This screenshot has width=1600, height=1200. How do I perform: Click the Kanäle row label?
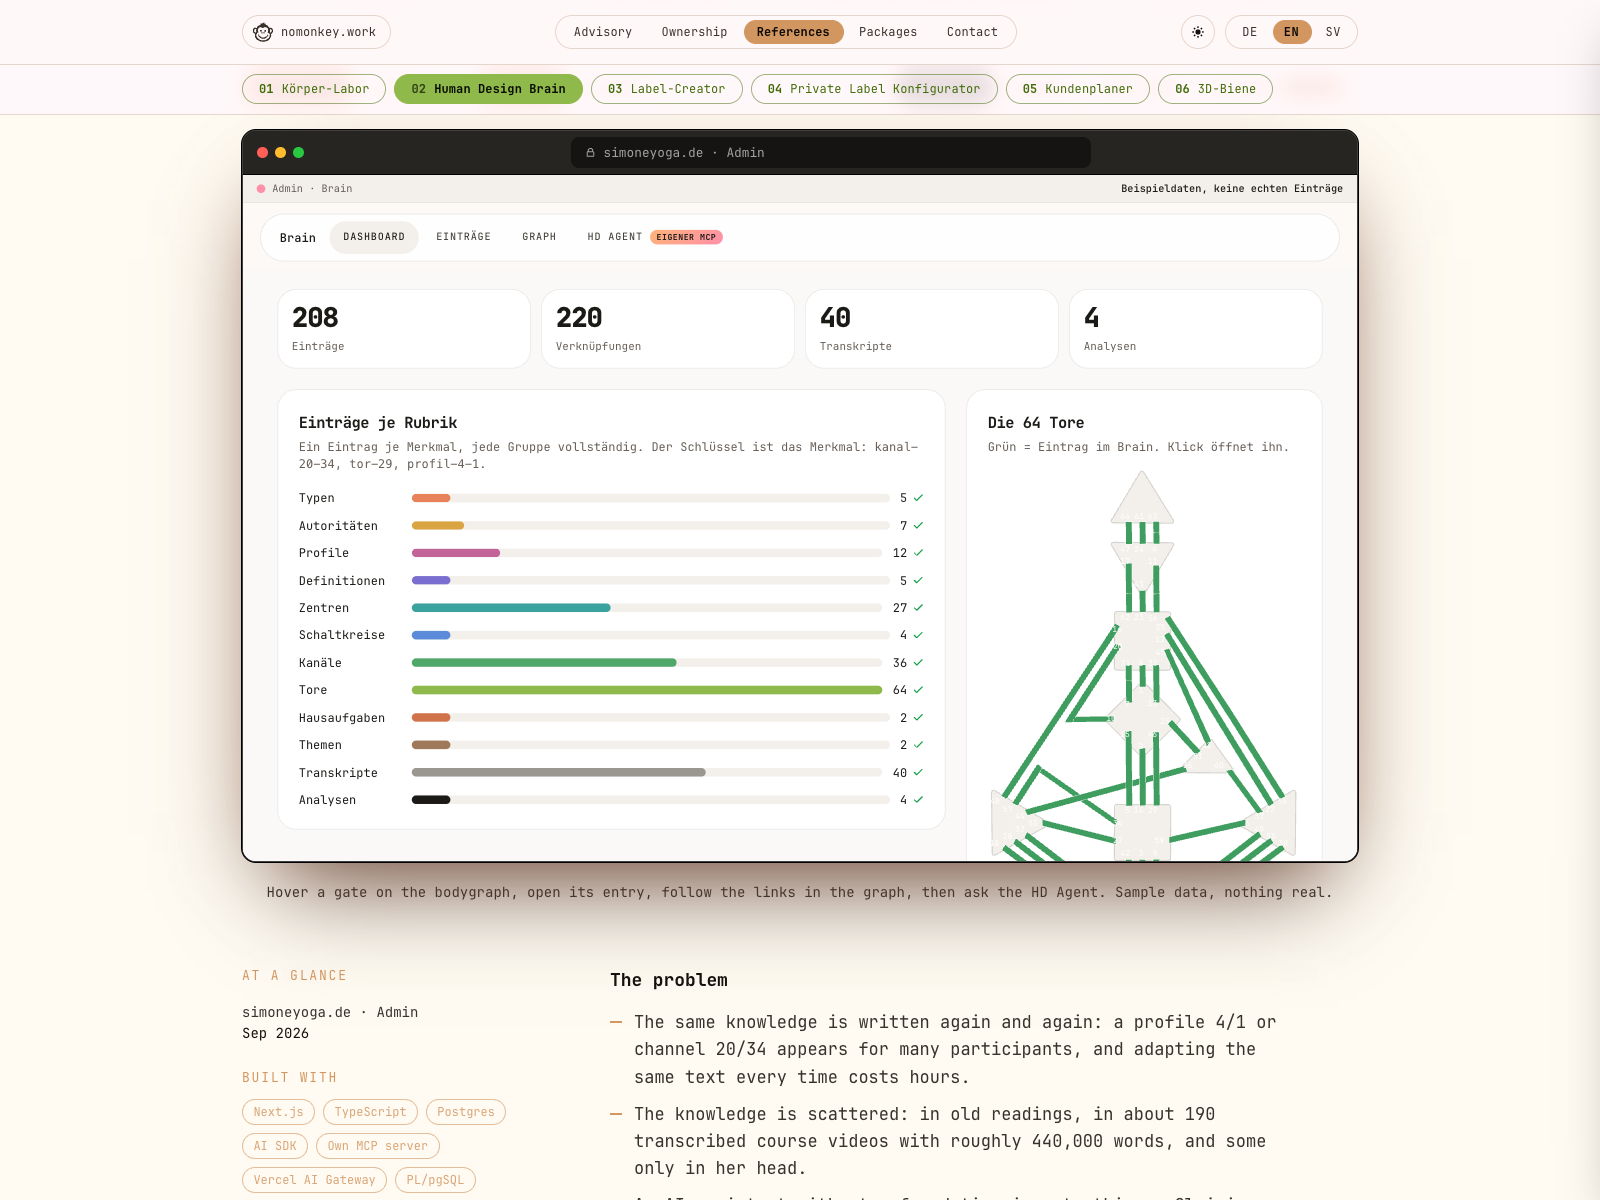click(x=320, y=663)
